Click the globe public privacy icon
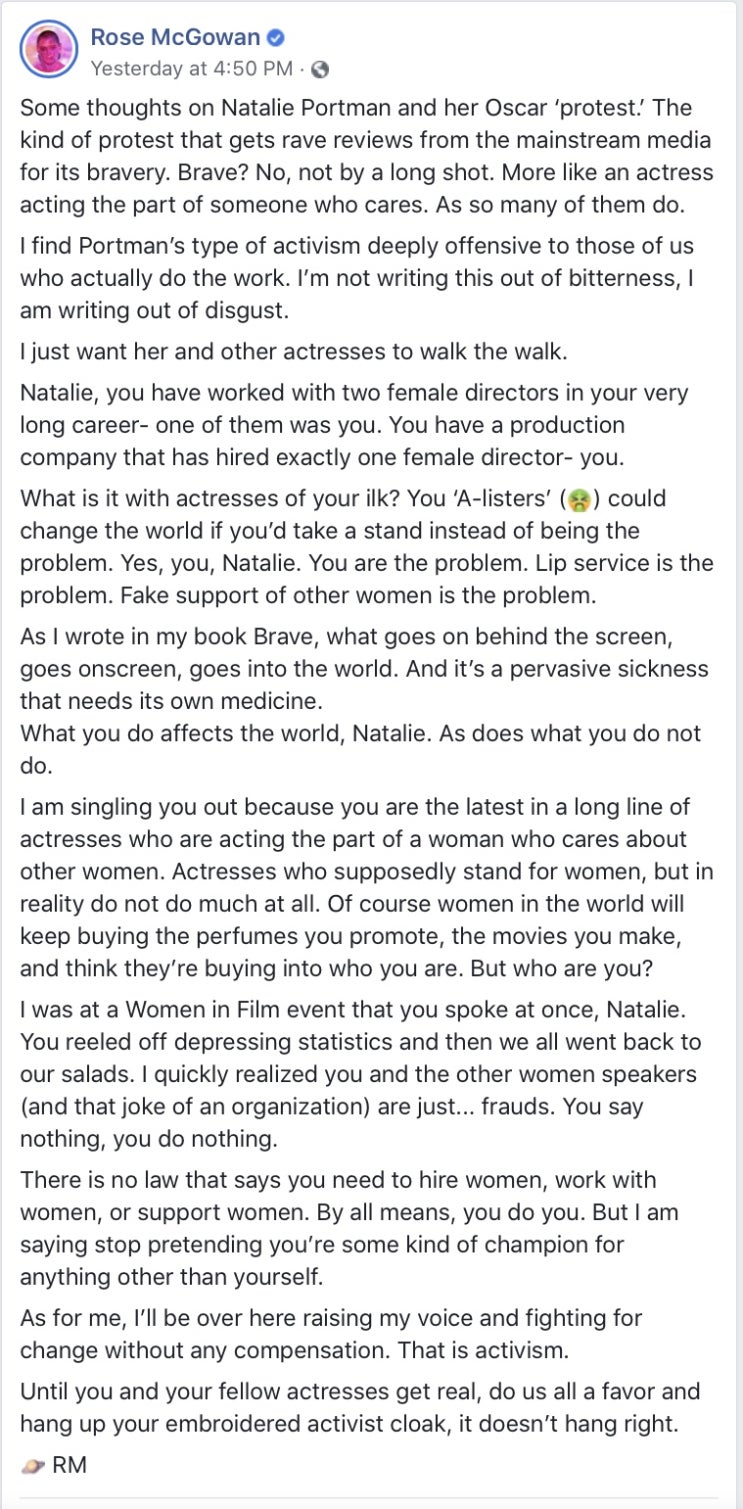 point(320,70)
